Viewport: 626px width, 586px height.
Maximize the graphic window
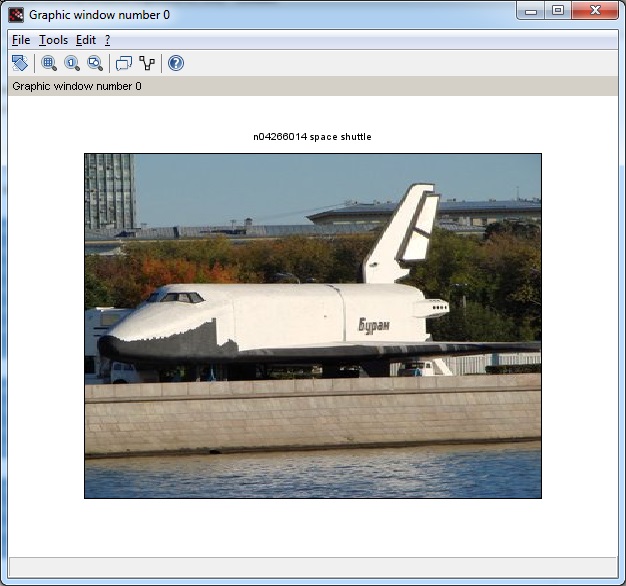tap(557, 11)
